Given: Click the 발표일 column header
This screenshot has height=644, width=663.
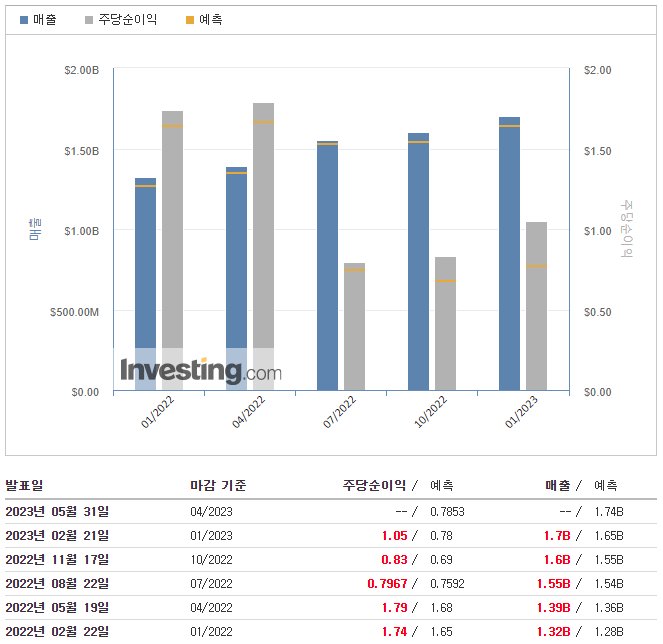Looking at the screenshot, I should pyautogui.click(x=24, y=485).
